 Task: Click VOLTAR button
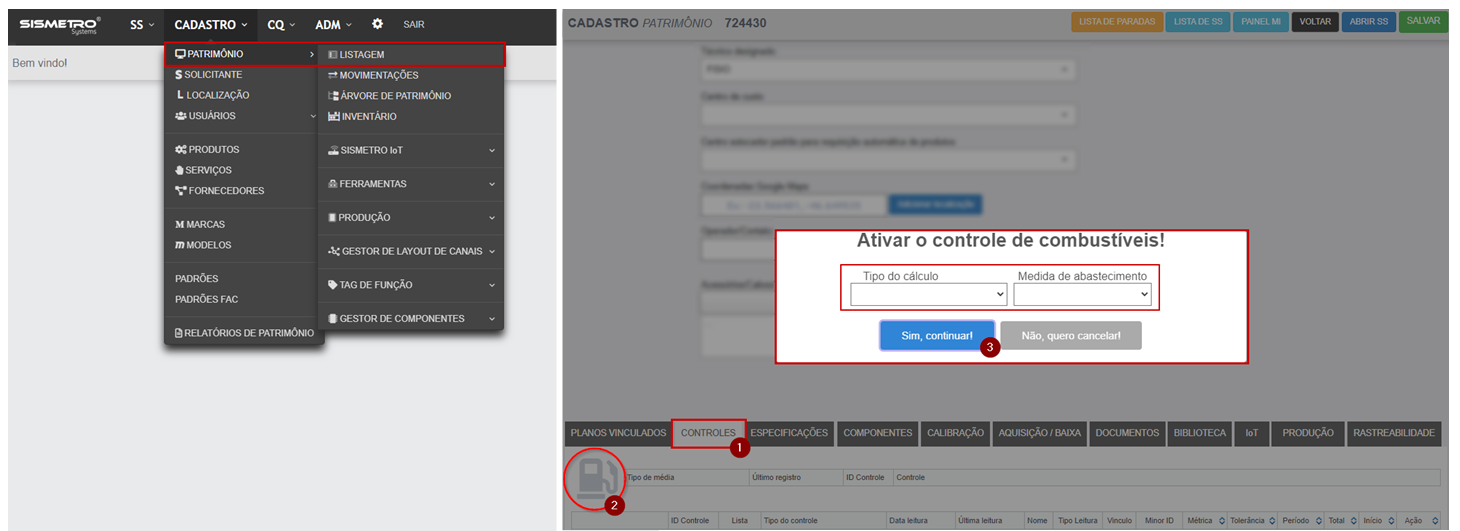click(1315, 21)
